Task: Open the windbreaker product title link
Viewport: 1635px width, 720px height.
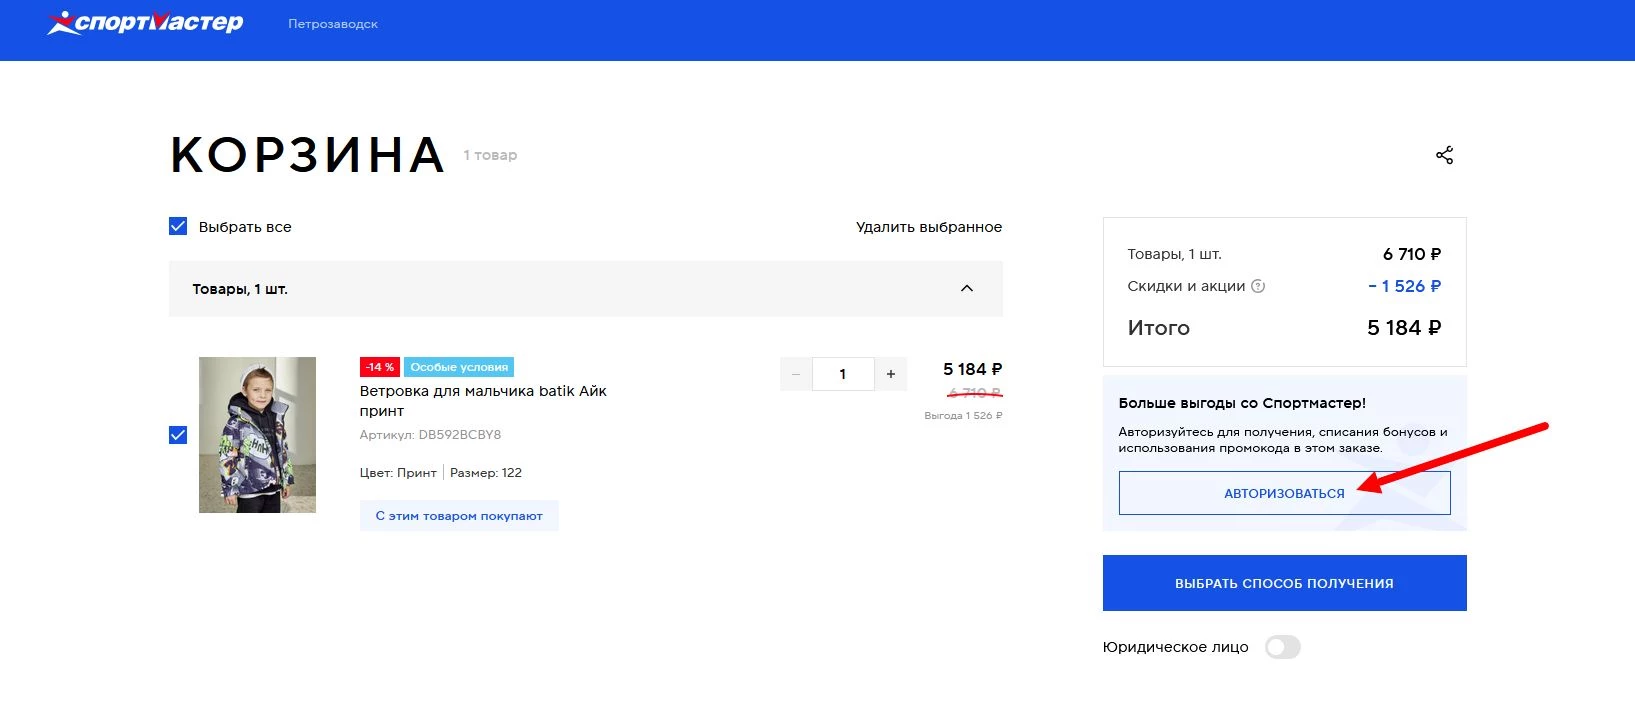Action: (x=483, y=401)
